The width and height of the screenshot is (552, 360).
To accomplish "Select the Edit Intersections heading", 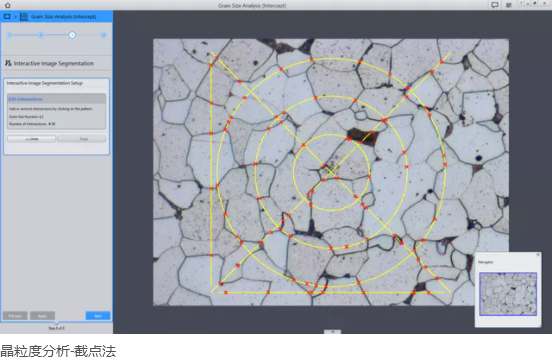I will [26, 99].
